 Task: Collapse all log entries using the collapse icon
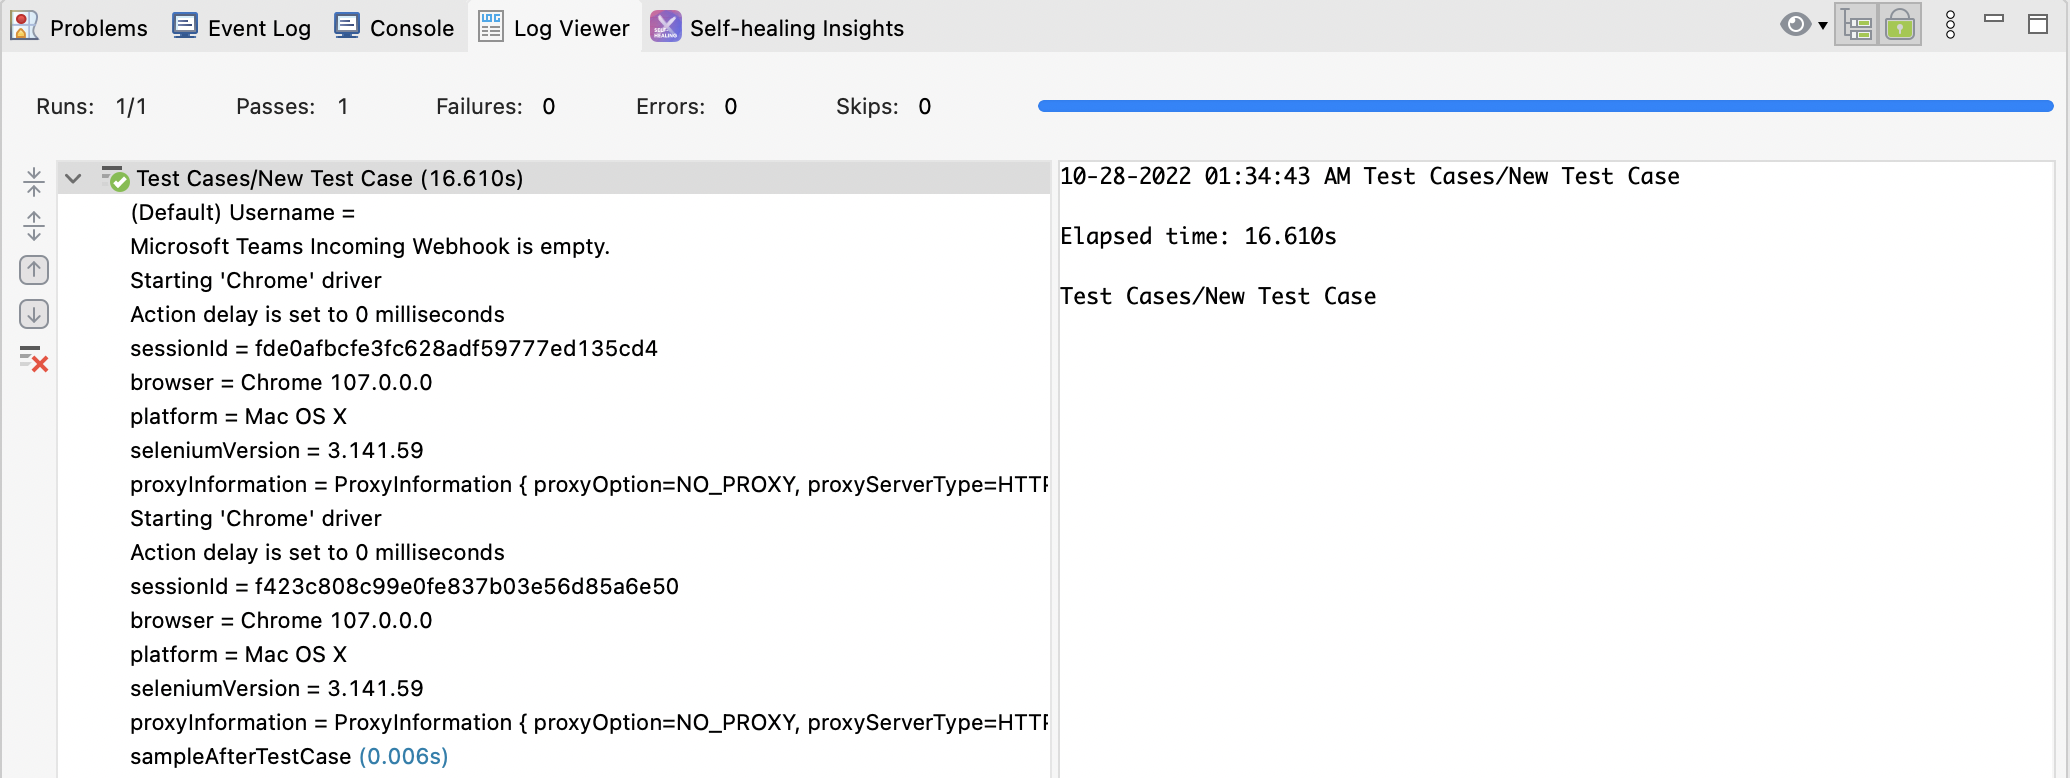34,181
